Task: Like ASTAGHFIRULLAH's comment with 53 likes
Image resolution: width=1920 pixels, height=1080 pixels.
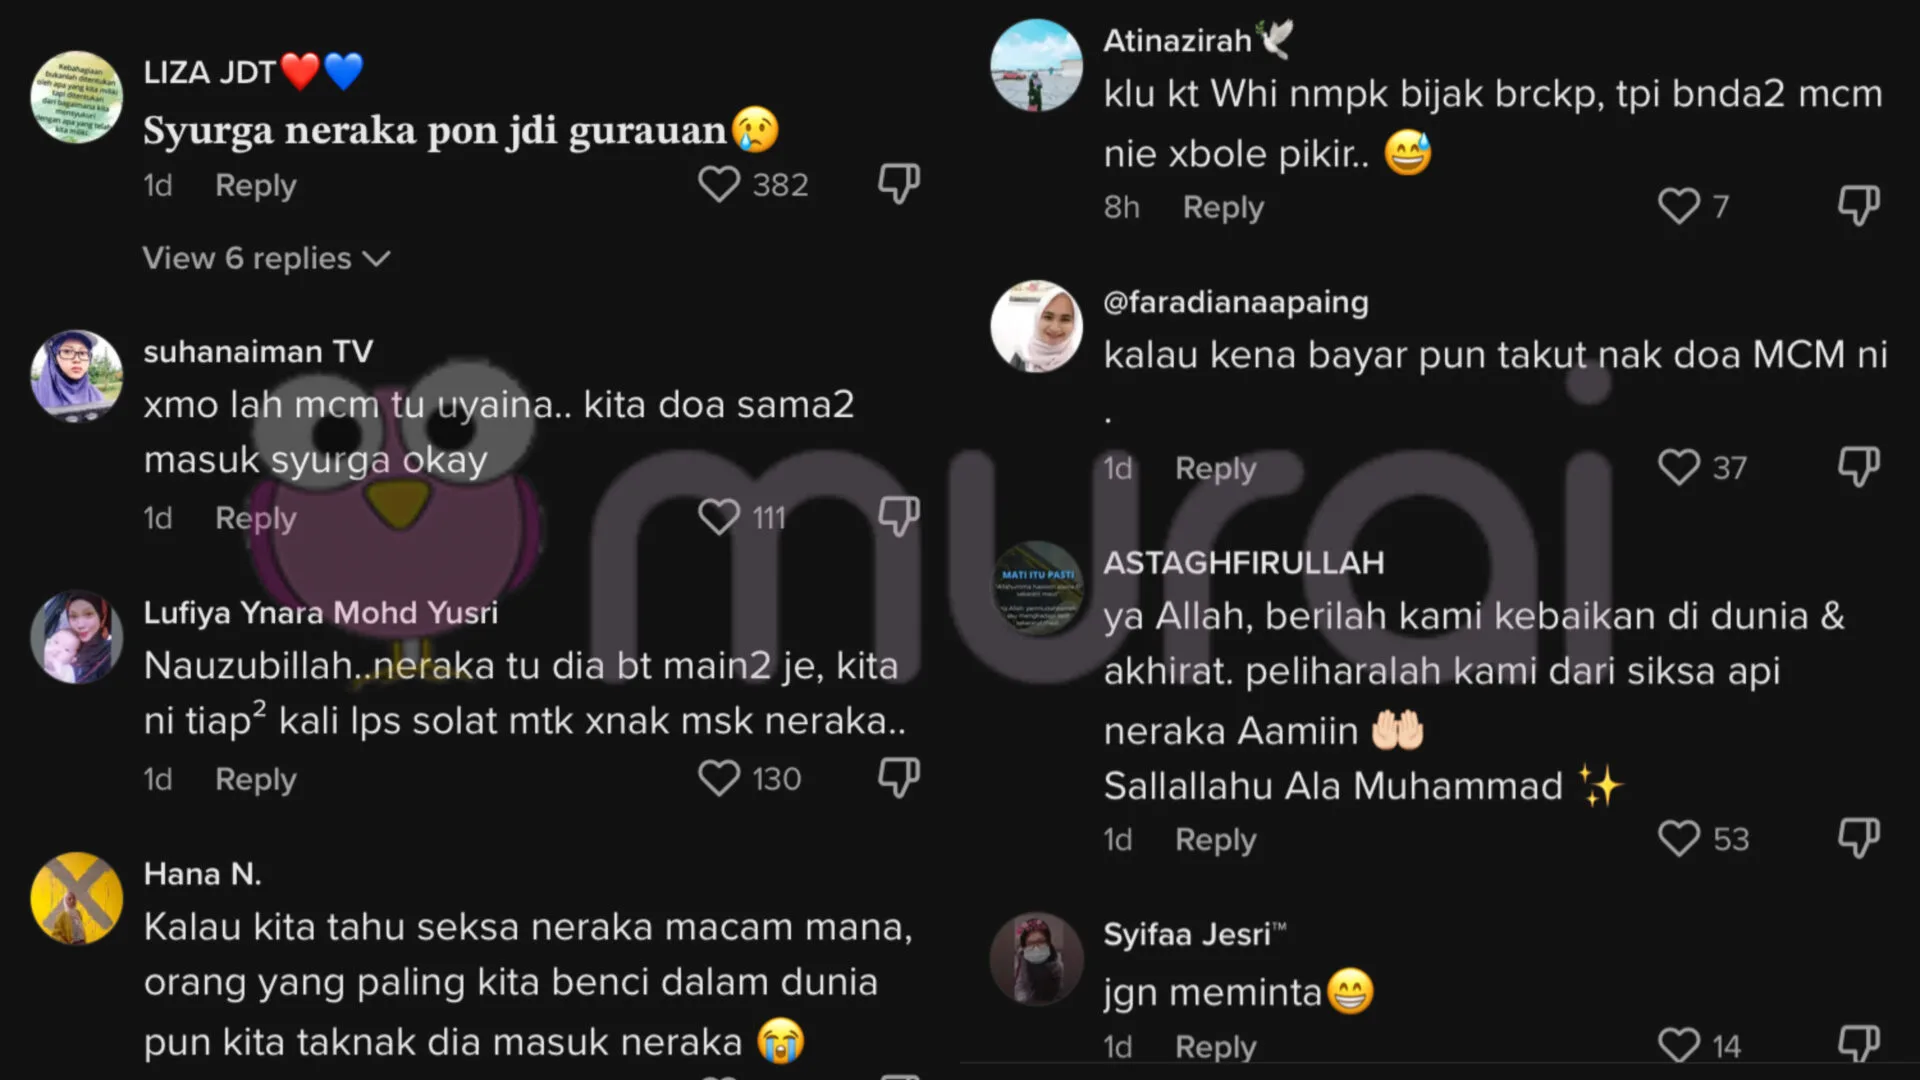Action: [1678, 838]
